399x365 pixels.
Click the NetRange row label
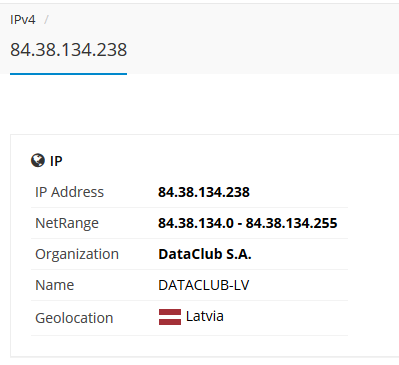point(67,223)
